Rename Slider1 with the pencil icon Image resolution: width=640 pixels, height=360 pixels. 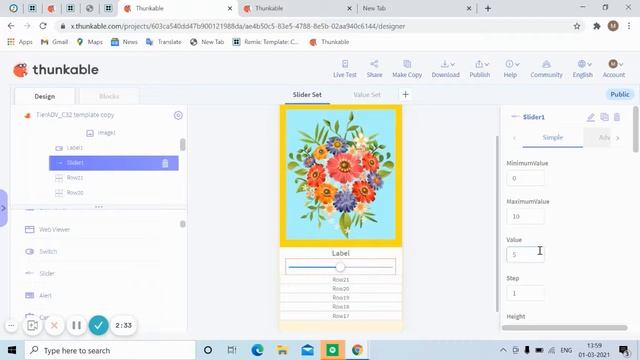click(x=591, y=118)
